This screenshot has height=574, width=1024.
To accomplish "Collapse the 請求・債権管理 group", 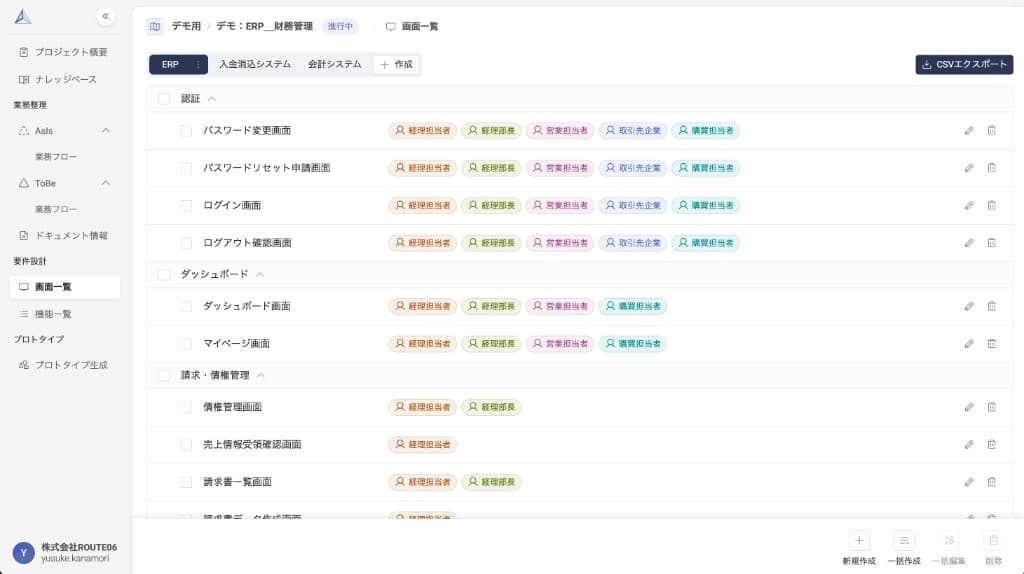I will tap(261, 375).
